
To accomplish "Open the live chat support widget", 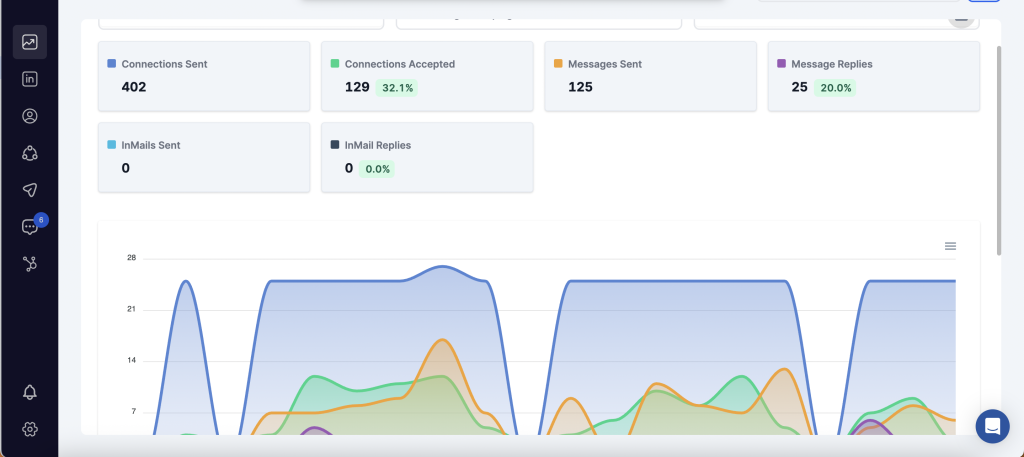I will (x=992, y=425).
